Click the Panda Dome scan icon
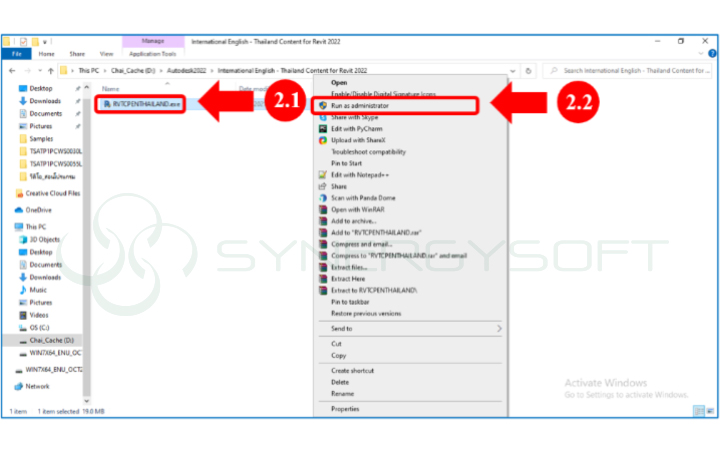This screenshot has width=720, height=450. click(323, 198)
